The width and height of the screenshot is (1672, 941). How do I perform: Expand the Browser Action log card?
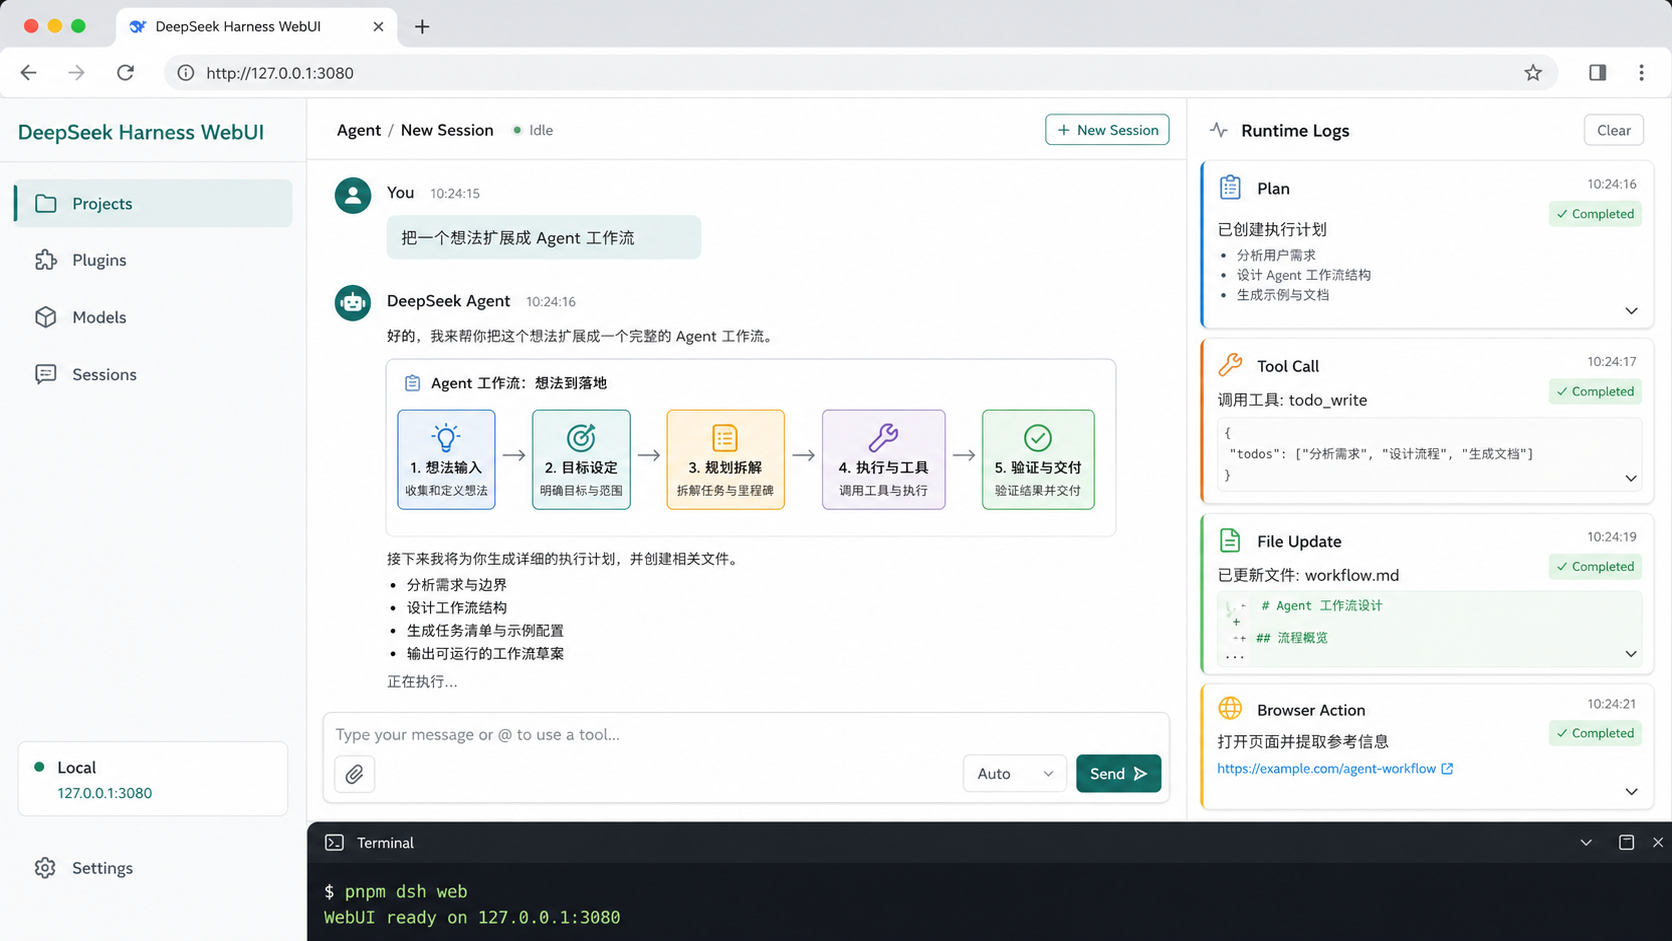pyautogui.click(x=1631, y=792)
